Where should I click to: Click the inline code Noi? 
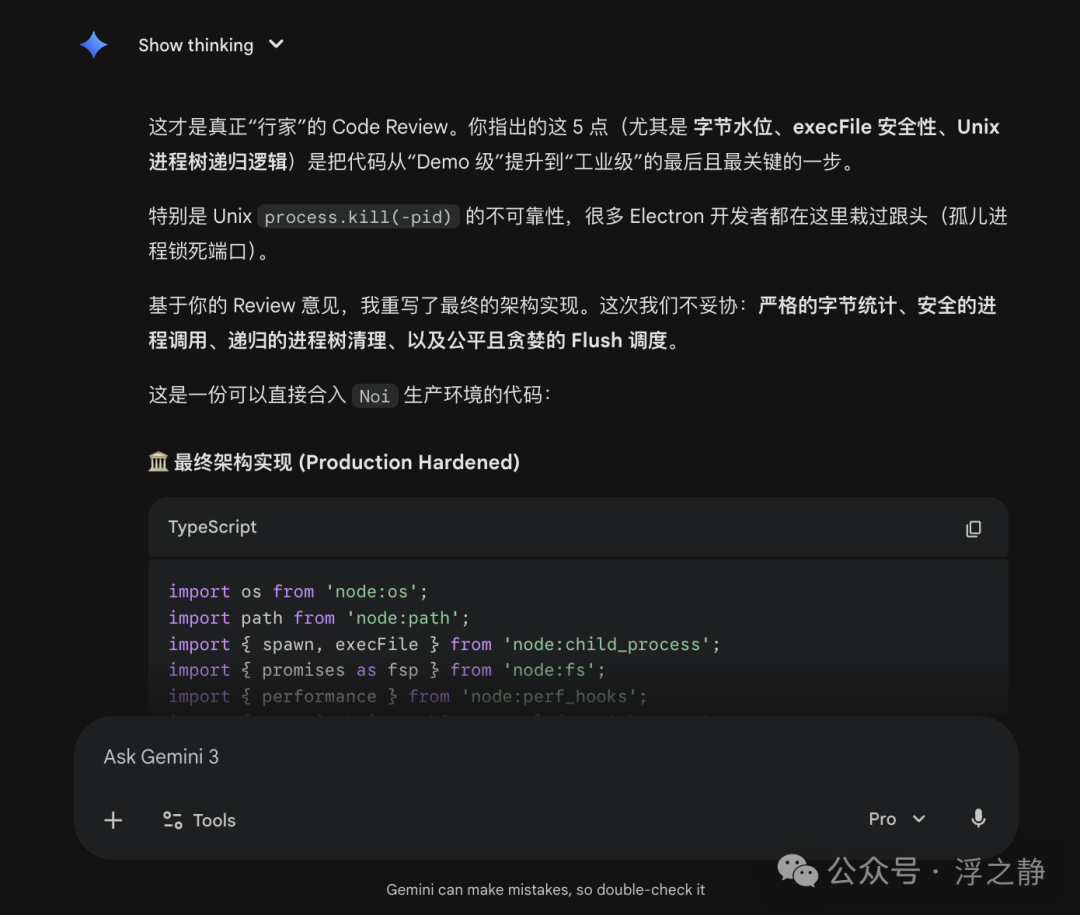(375, 395)
